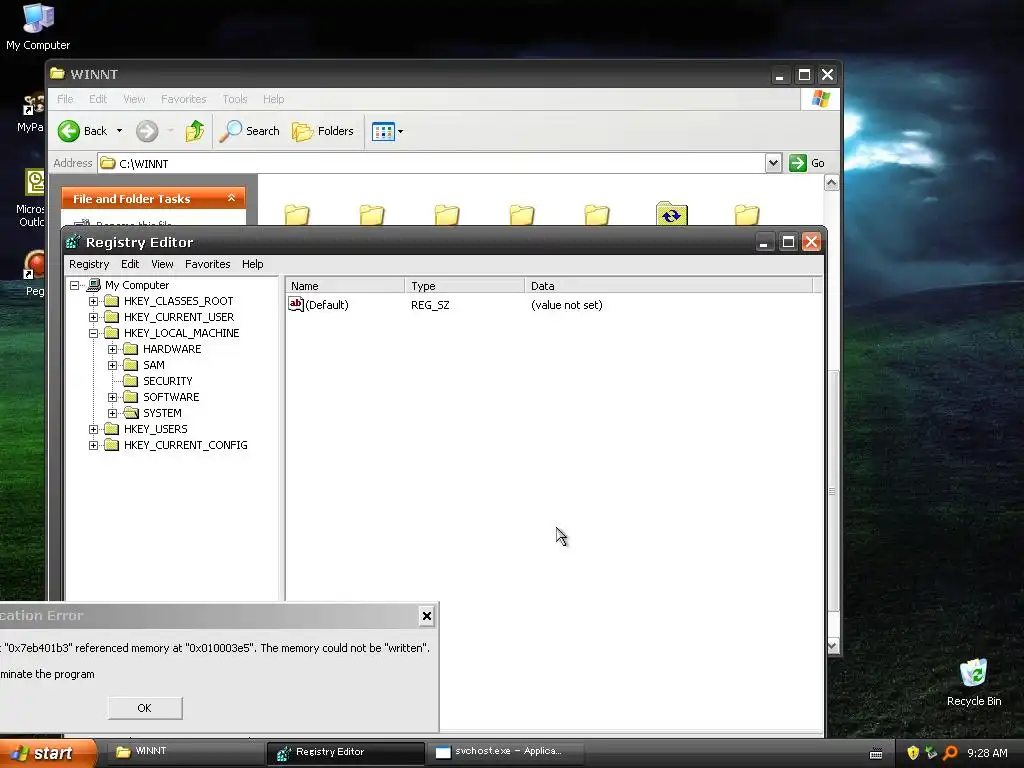The width and height of the screenshot is (1024, 768).
Task: Click the Name column header
Action: click(x=345, y=285)
